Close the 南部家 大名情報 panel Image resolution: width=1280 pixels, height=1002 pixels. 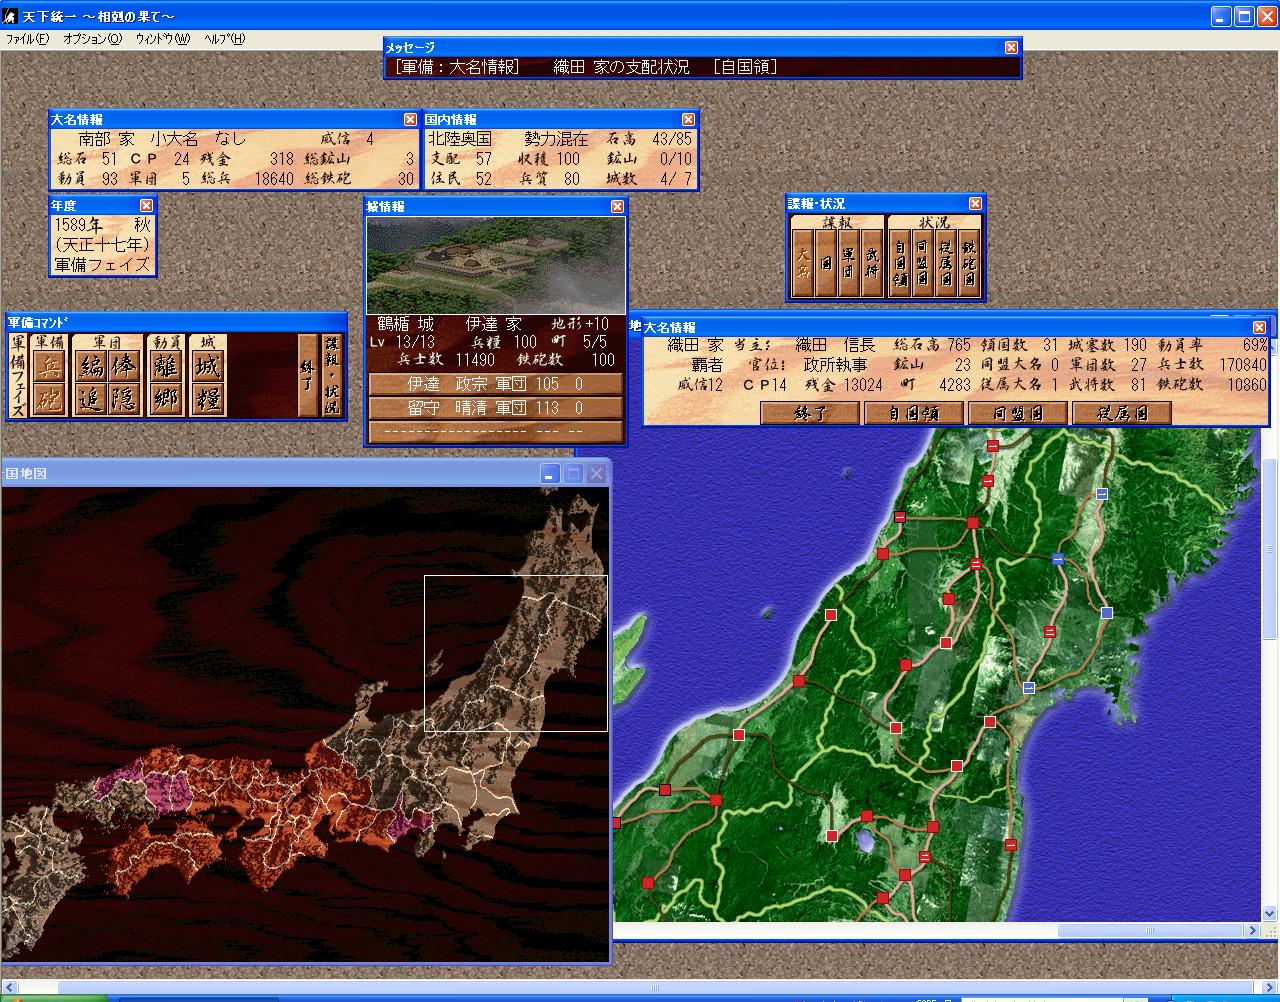pos(410,119)
